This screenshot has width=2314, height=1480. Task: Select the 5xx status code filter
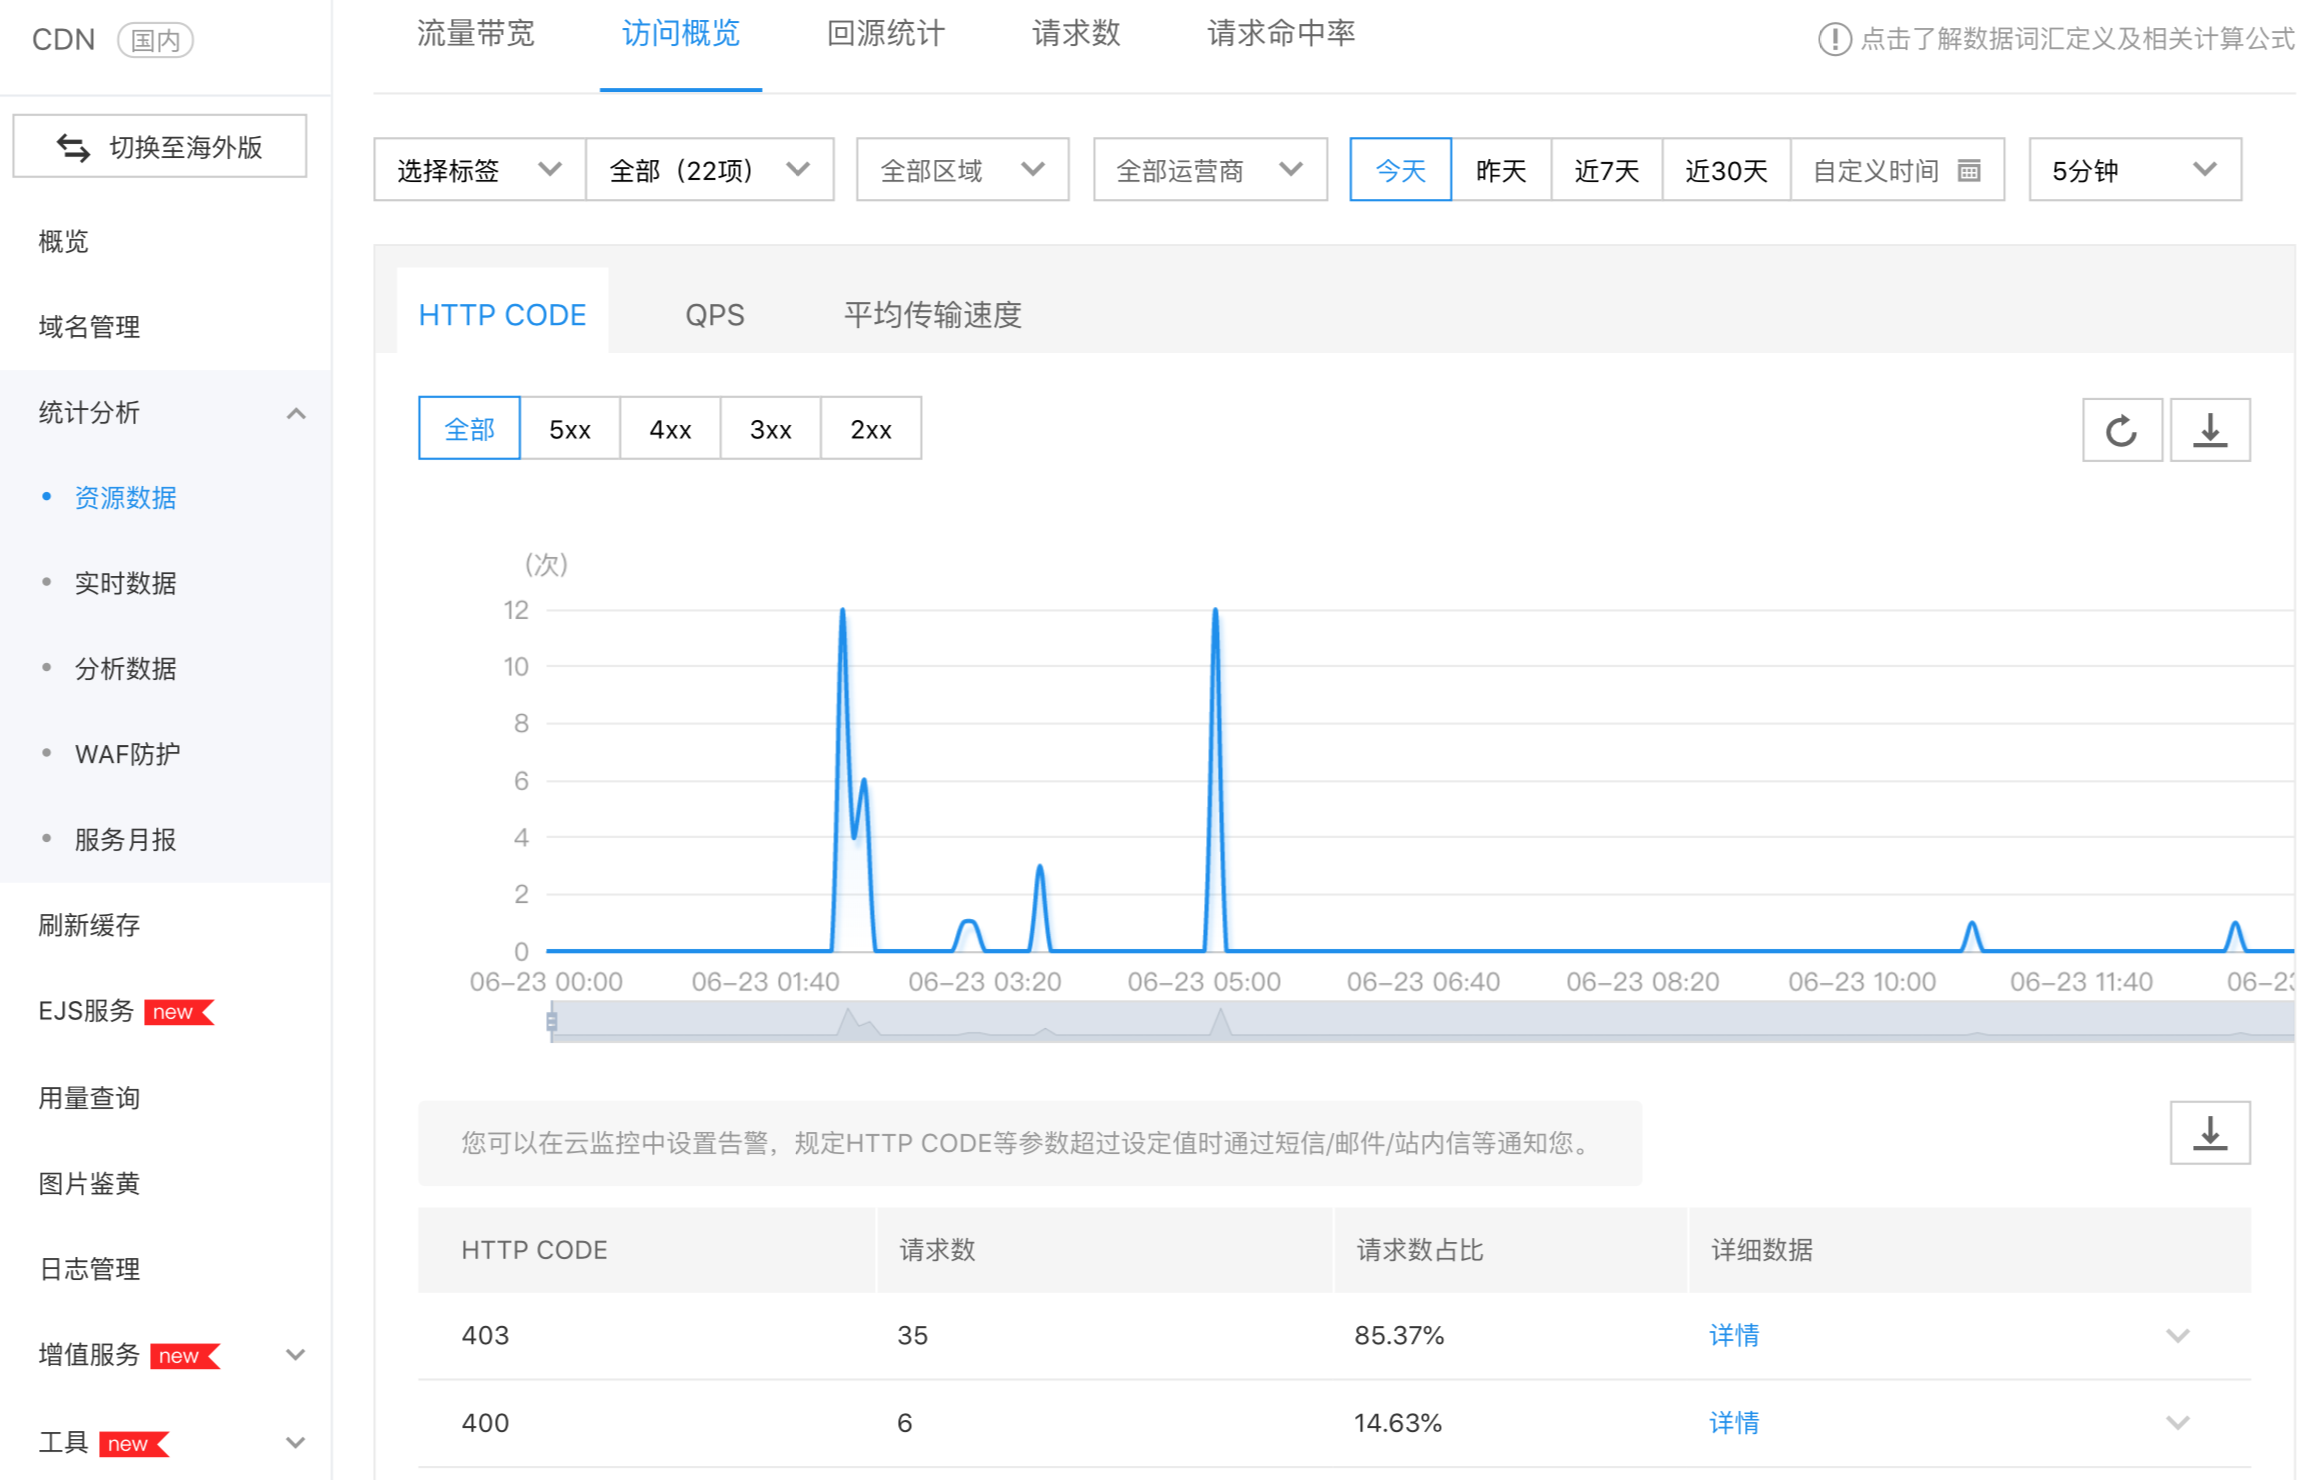570,429
